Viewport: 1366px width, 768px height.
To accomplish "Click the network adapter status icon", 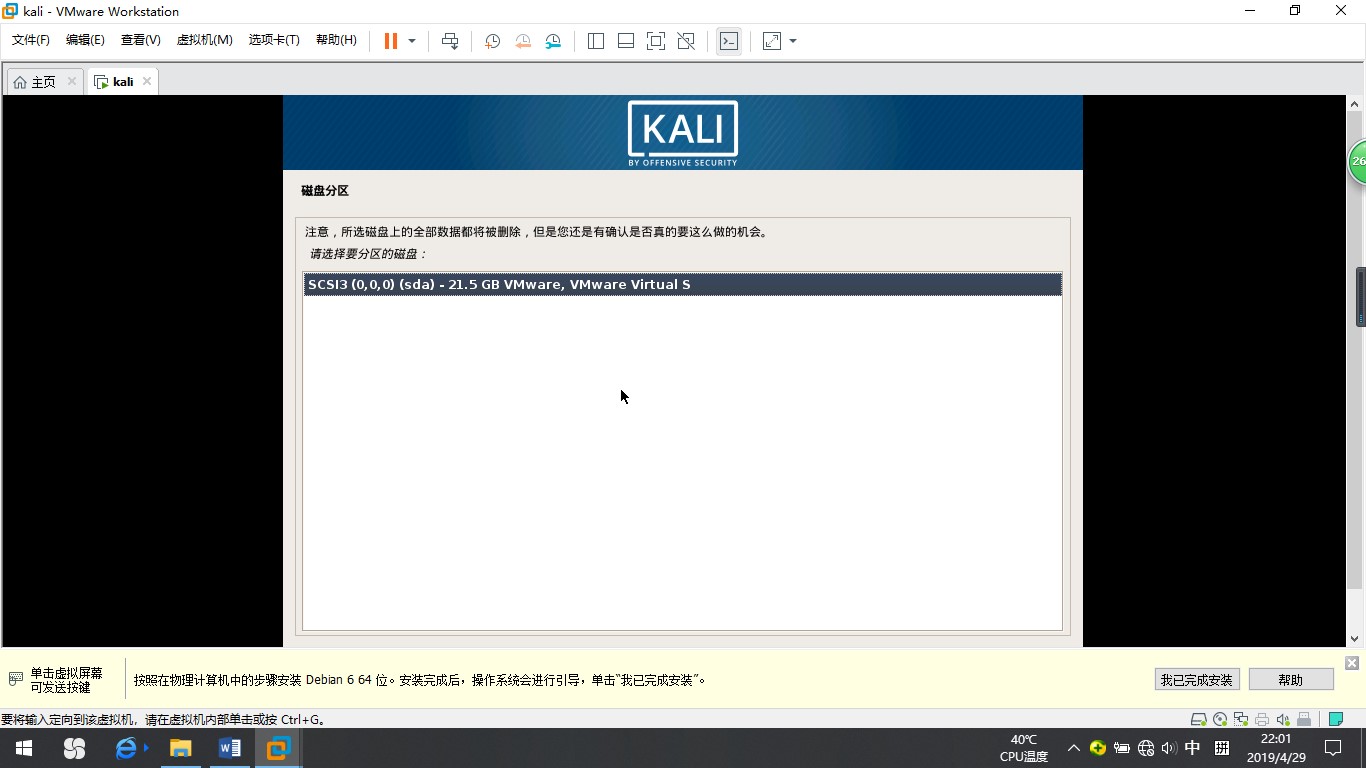I will point(1241,719).
